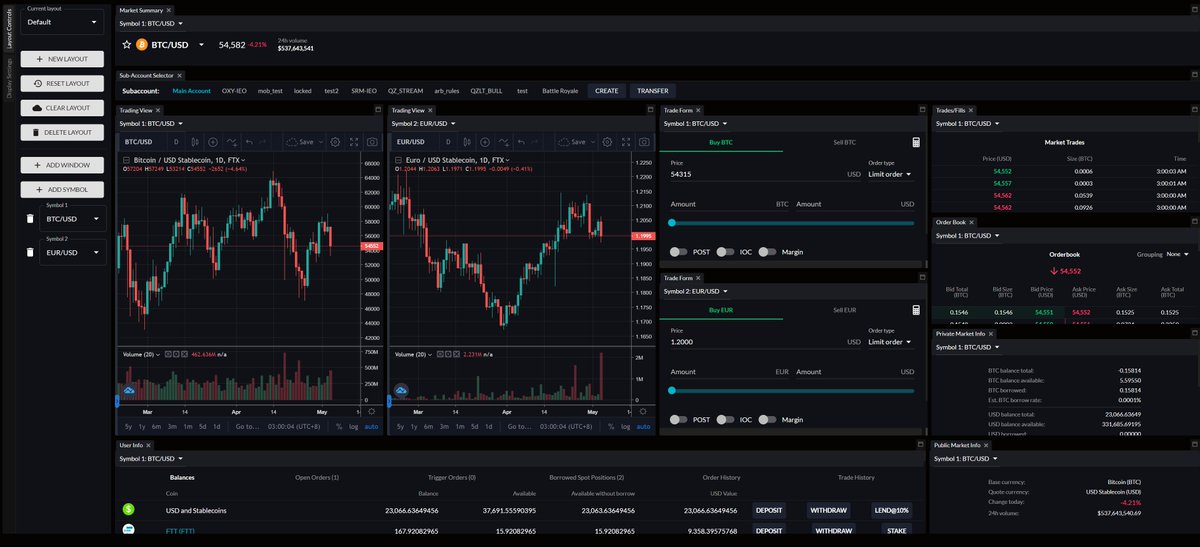
Task: Click ADD WINDOW button
Action: (x=62, y=164)
